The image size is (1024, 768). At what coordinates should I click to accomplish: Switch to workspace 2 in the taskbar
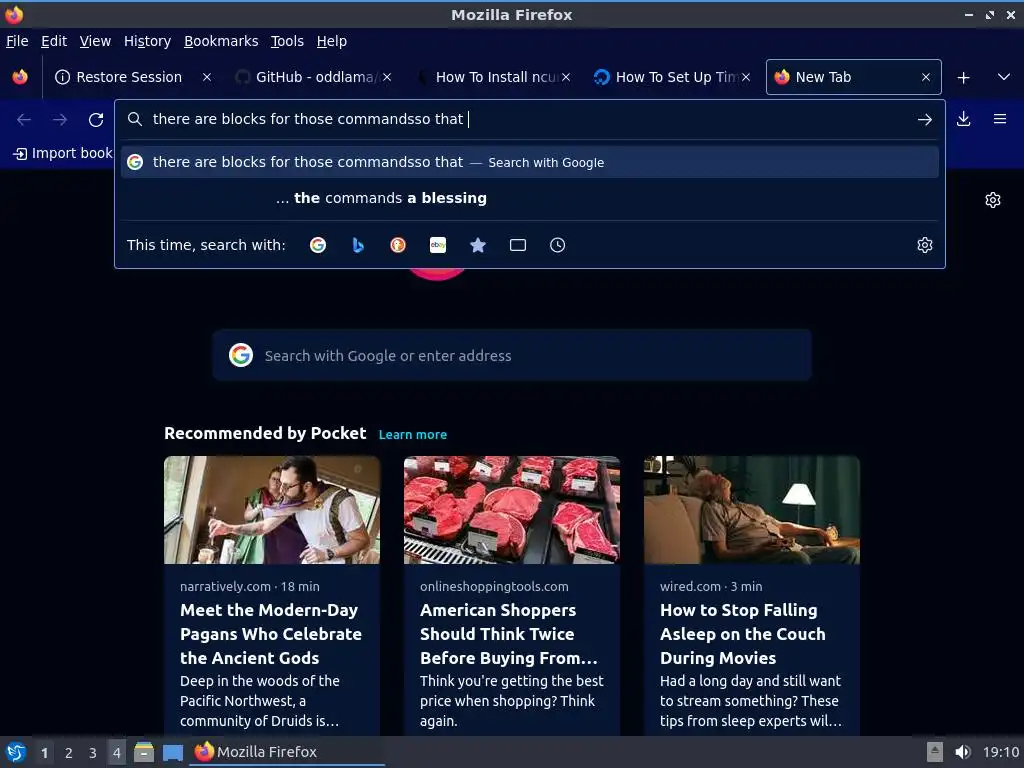point(69,753)
